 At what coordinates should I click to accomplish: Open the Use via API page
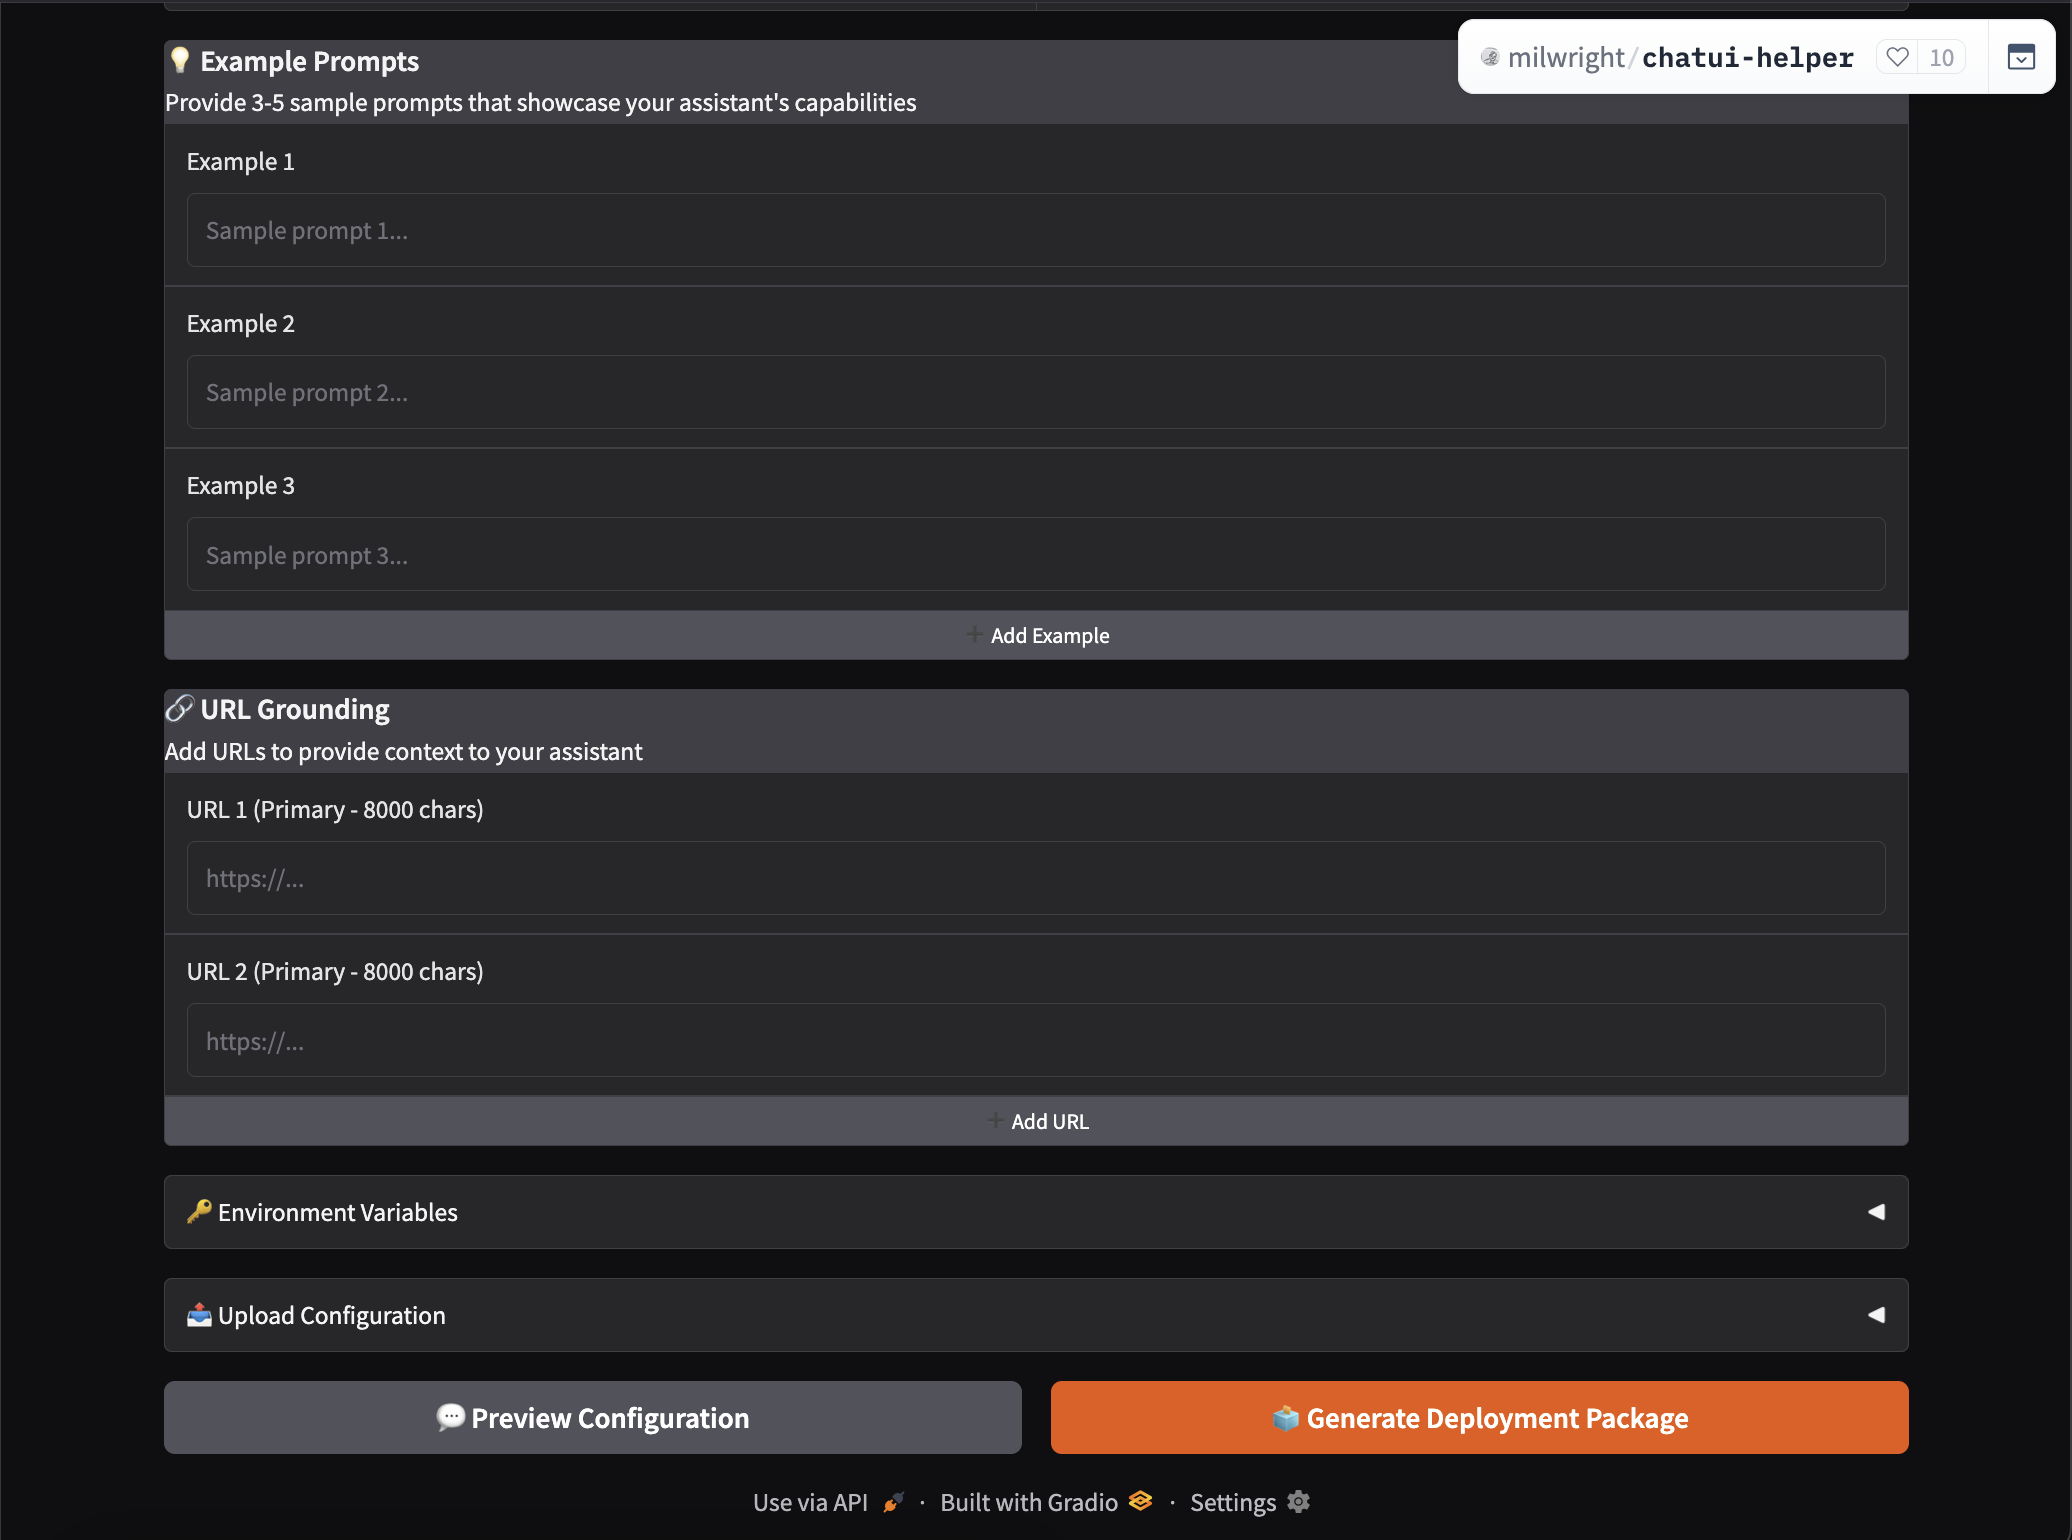tap(811, 1501)
